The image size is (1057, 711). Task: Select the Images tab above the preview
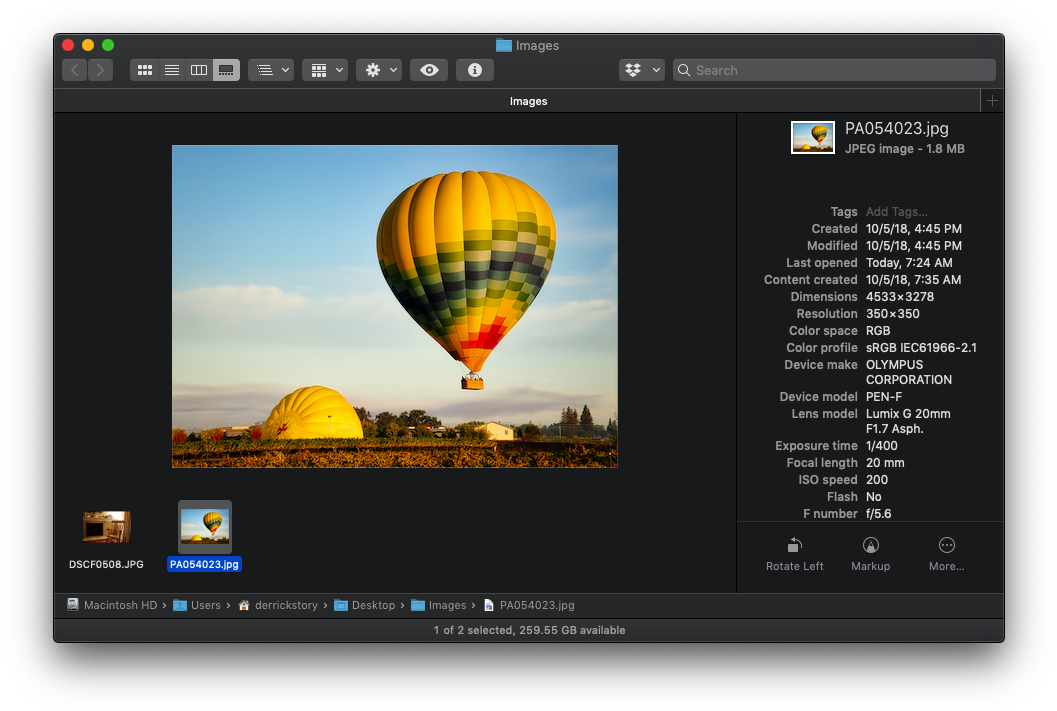528,100
